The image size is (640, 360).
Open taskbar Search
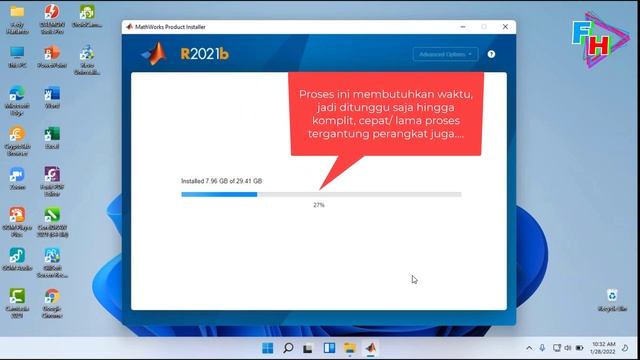tap(288, 348)
